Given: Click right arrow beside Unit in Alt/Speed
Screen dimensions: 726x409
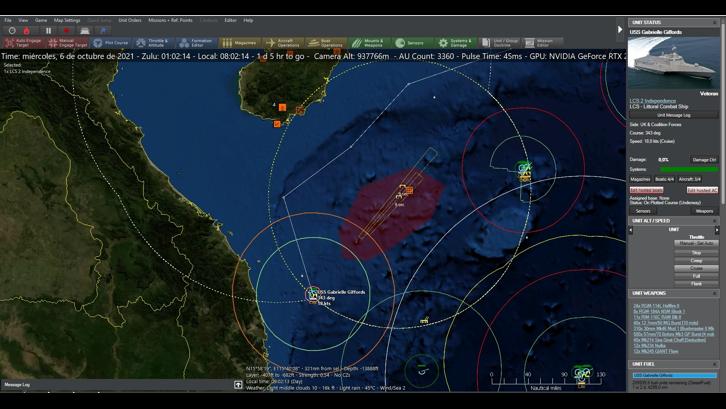Looking at the screenshot, I should click(717, 230).
